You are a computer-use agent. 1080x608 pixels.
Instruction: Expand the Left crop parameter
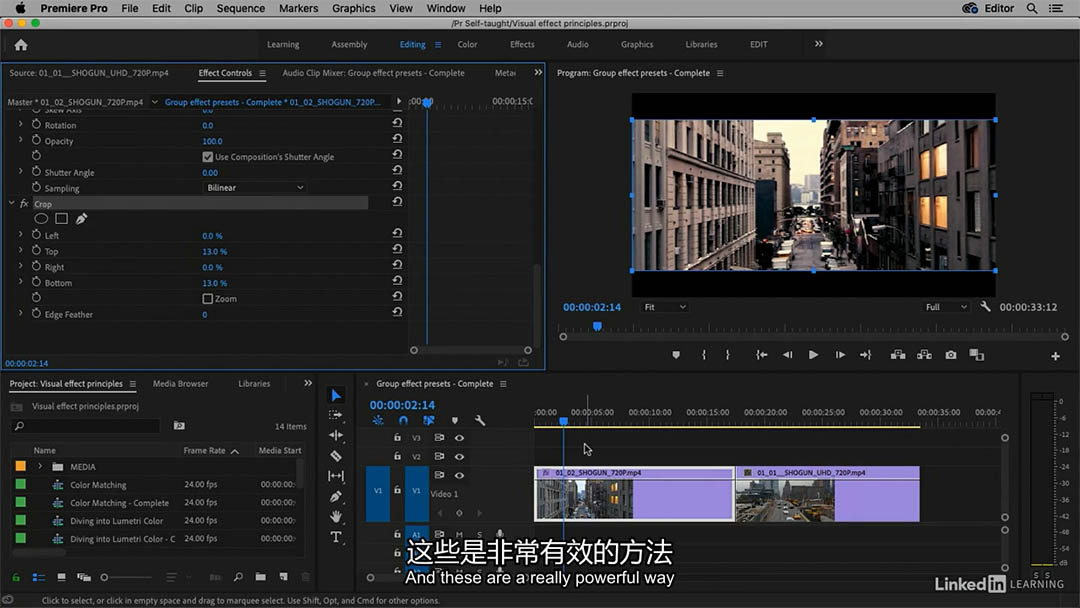[21, 235]
